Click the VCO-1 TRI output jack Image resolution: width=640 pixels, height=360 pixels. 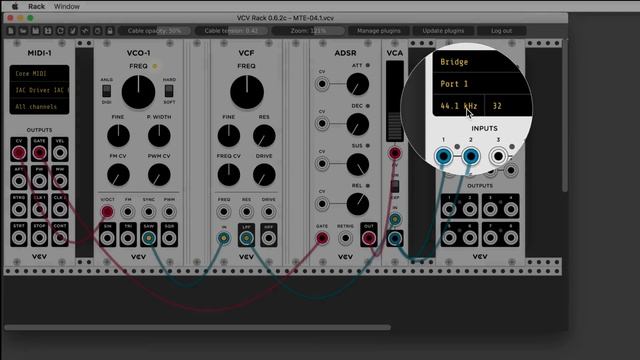click(128, 238)
